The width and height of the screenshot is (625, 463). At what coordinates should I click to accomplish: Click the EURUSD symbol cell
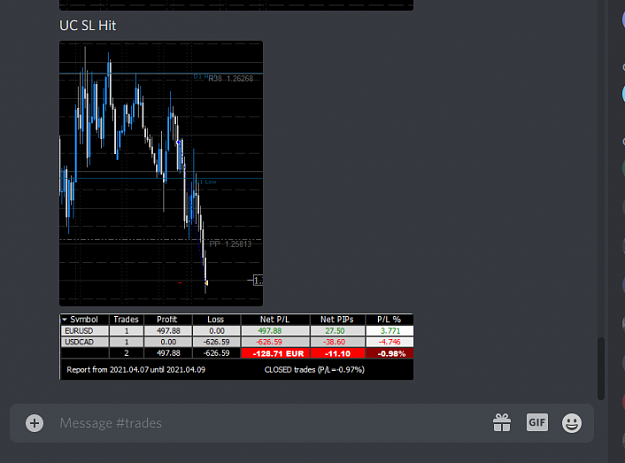tap(85, 331)
